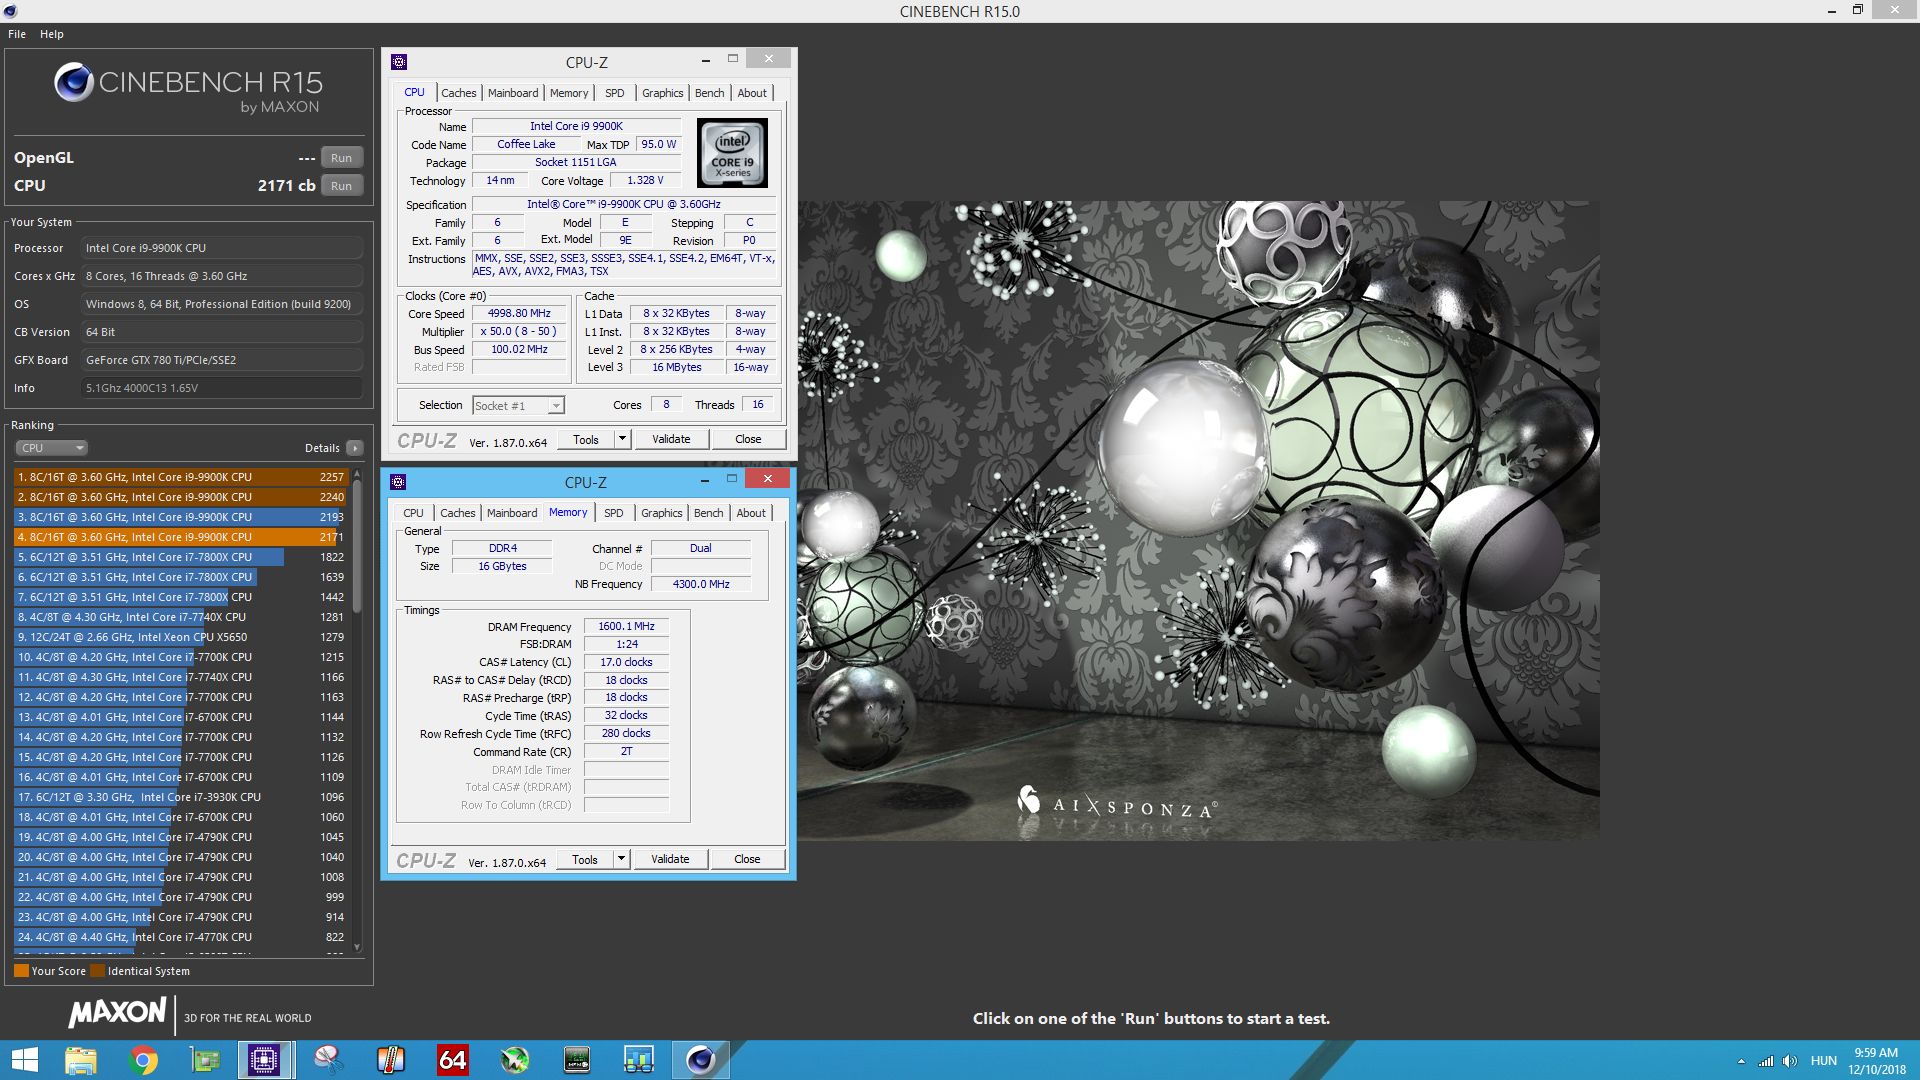Click the Cinebench app icon in title bar
Image resolution: width=1920 pixels, height=1080 pixels.
point(10,11)
